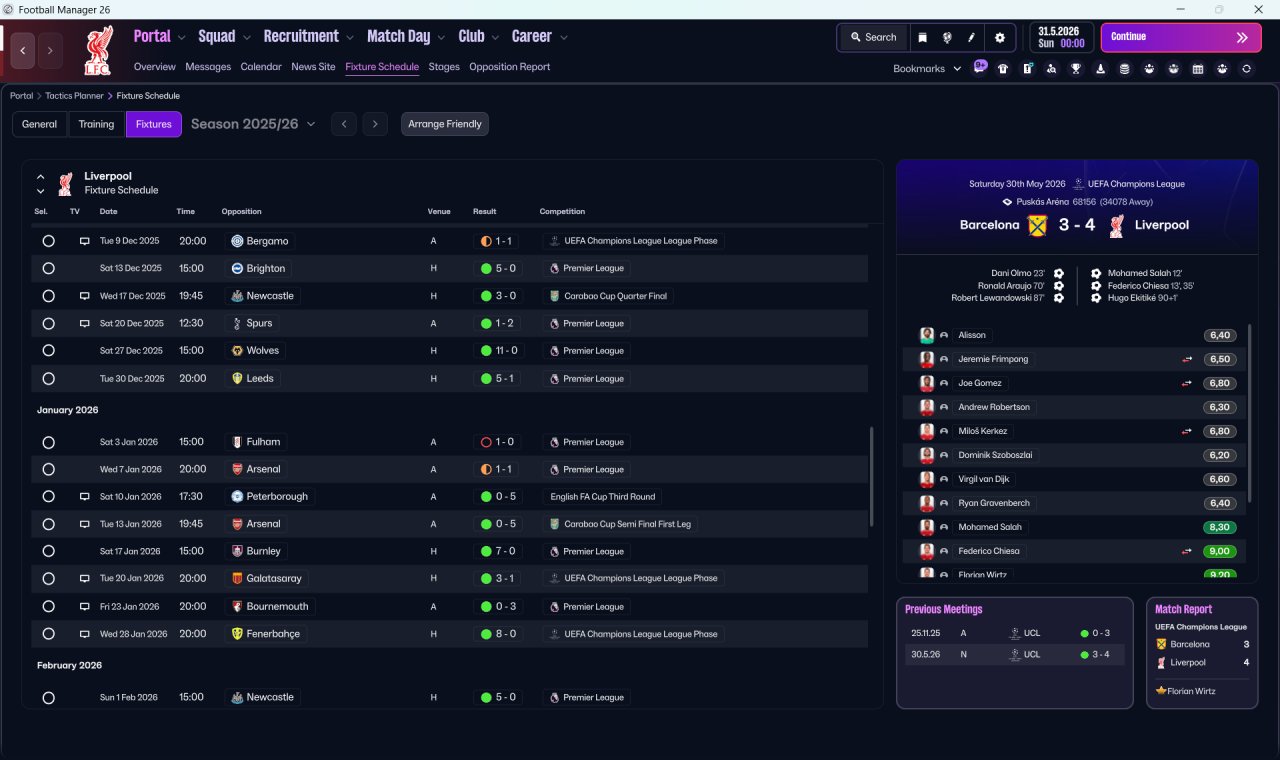Screen dimensions: 1280x760
Task: Click the Barcelona crest in match summary
Action: point(1037,225)
